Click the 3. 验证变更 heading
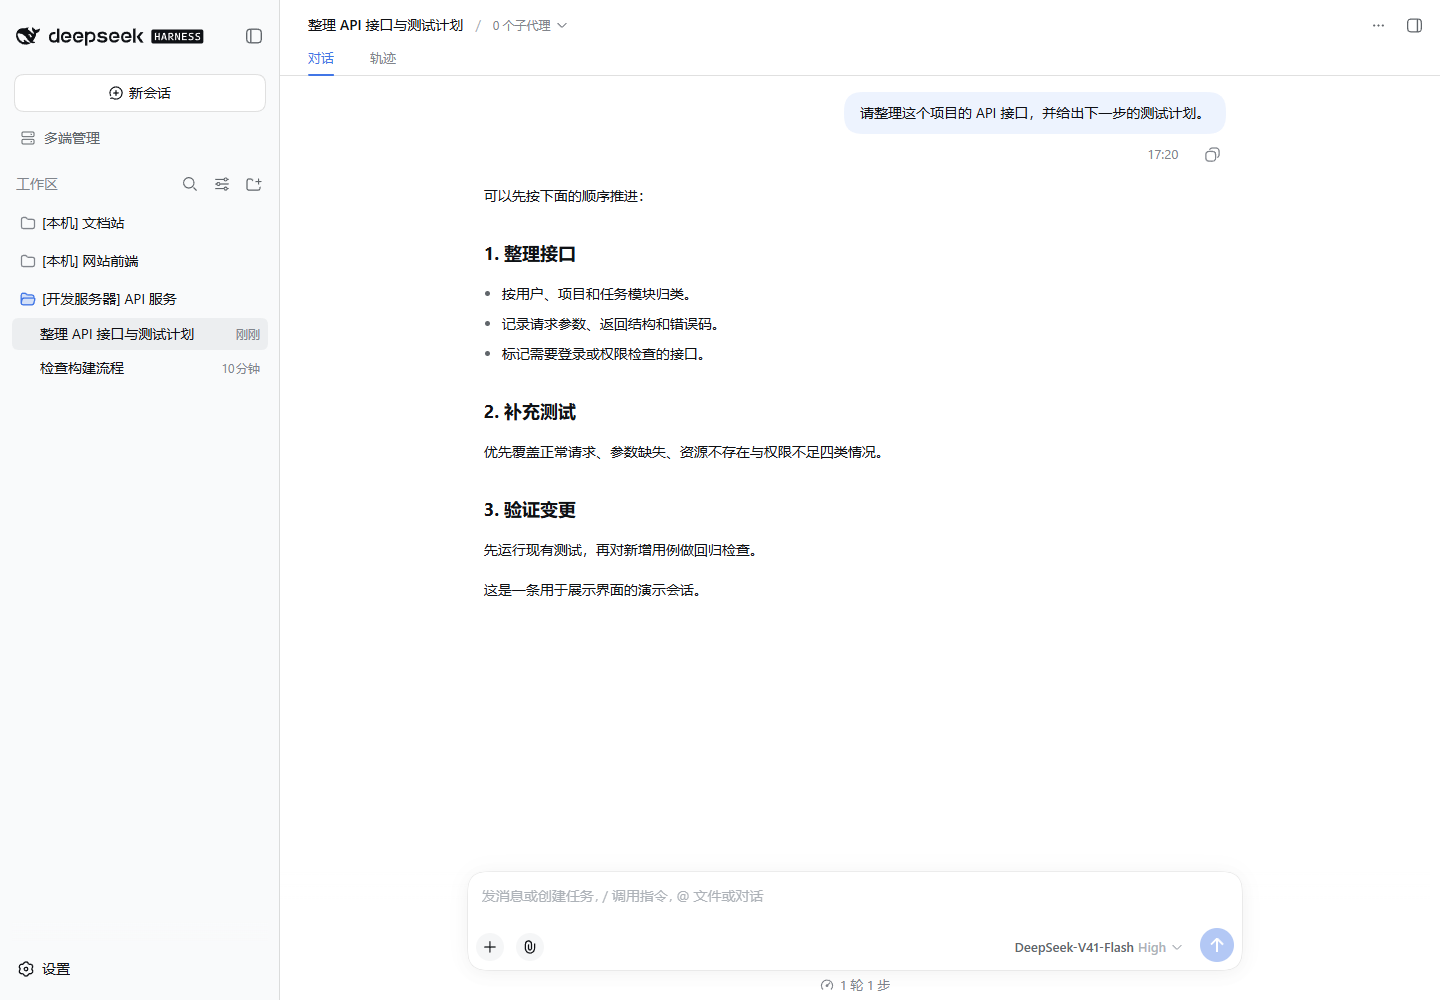1440x1000 pixels. click(530, 510)
